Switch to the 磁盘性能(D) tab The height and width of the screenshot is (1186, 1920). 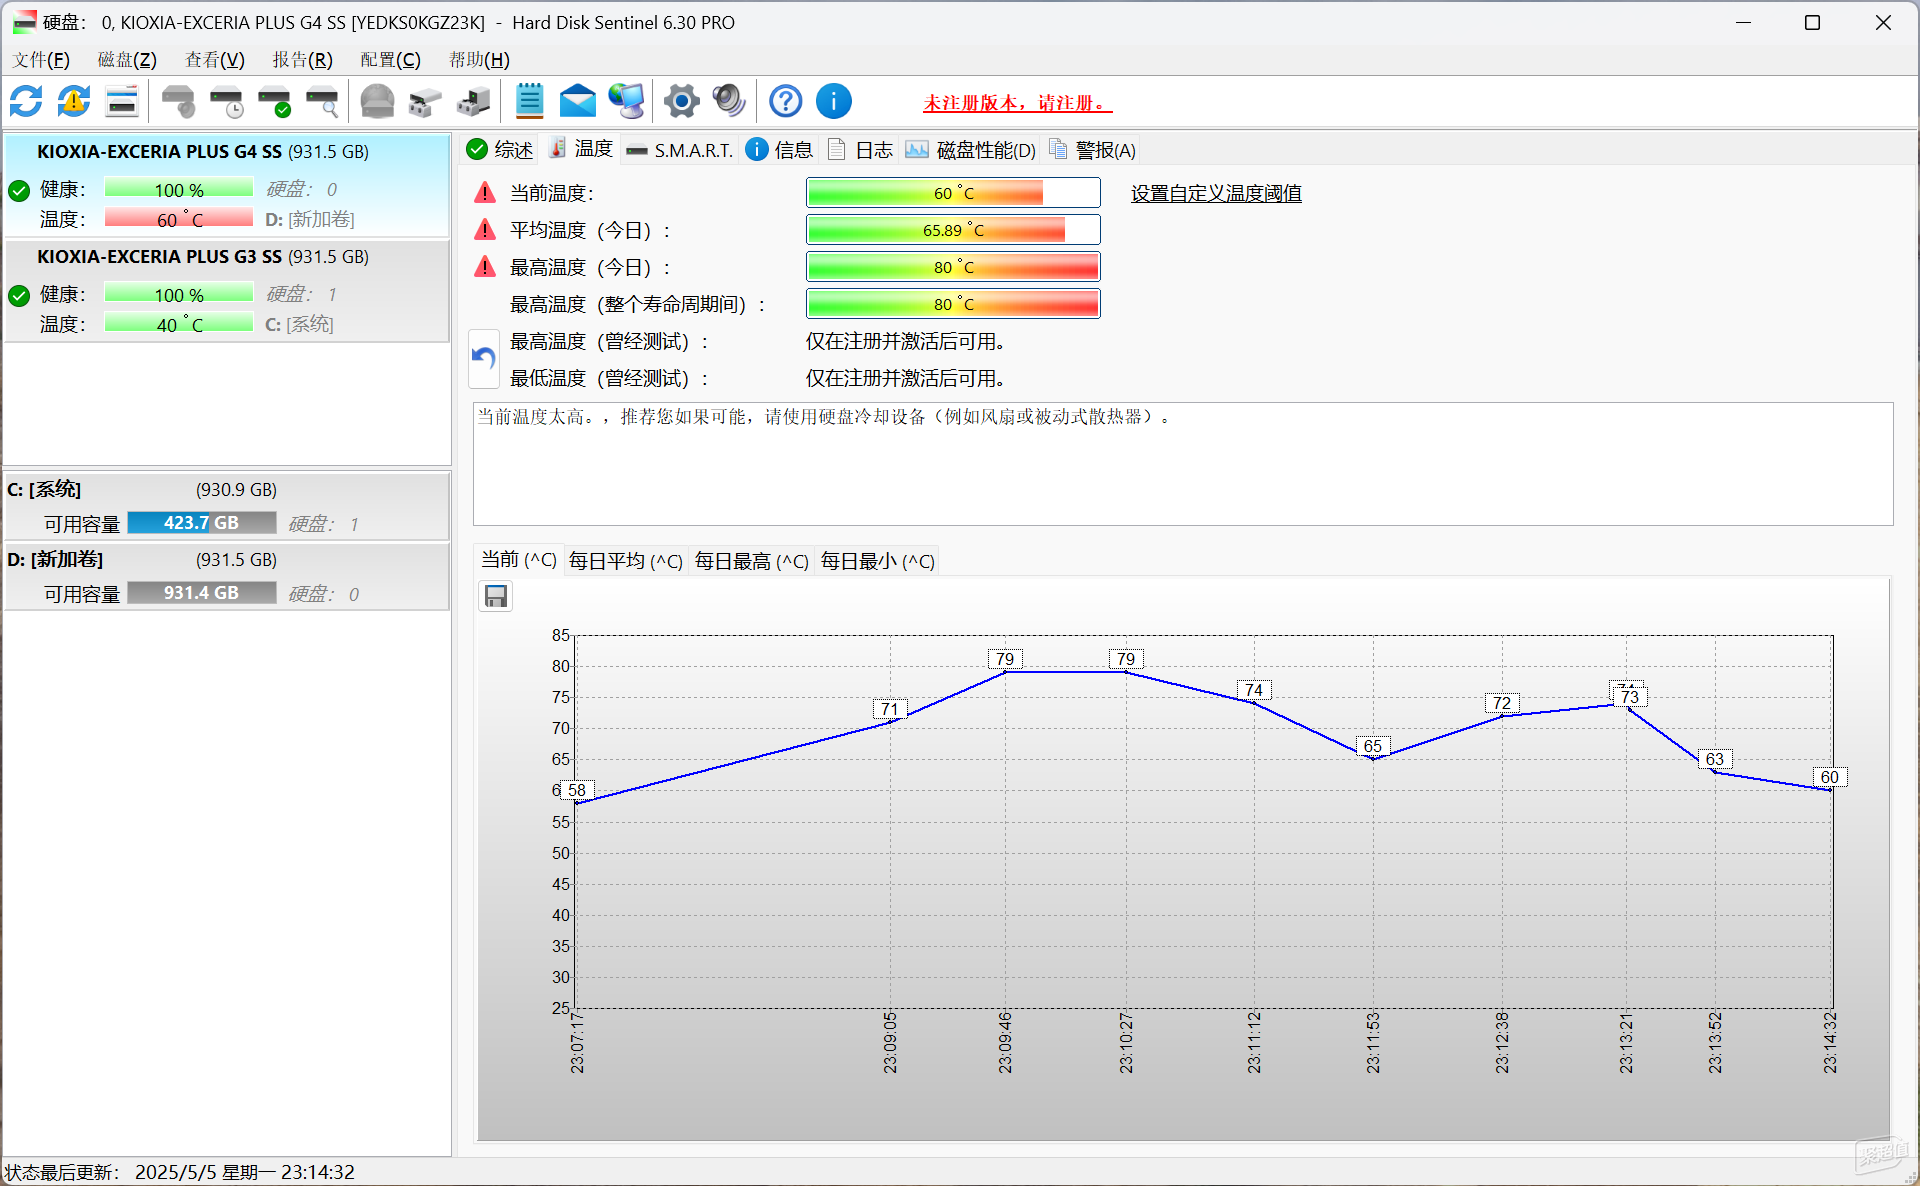pyautogui.click(x=971, y=150)
